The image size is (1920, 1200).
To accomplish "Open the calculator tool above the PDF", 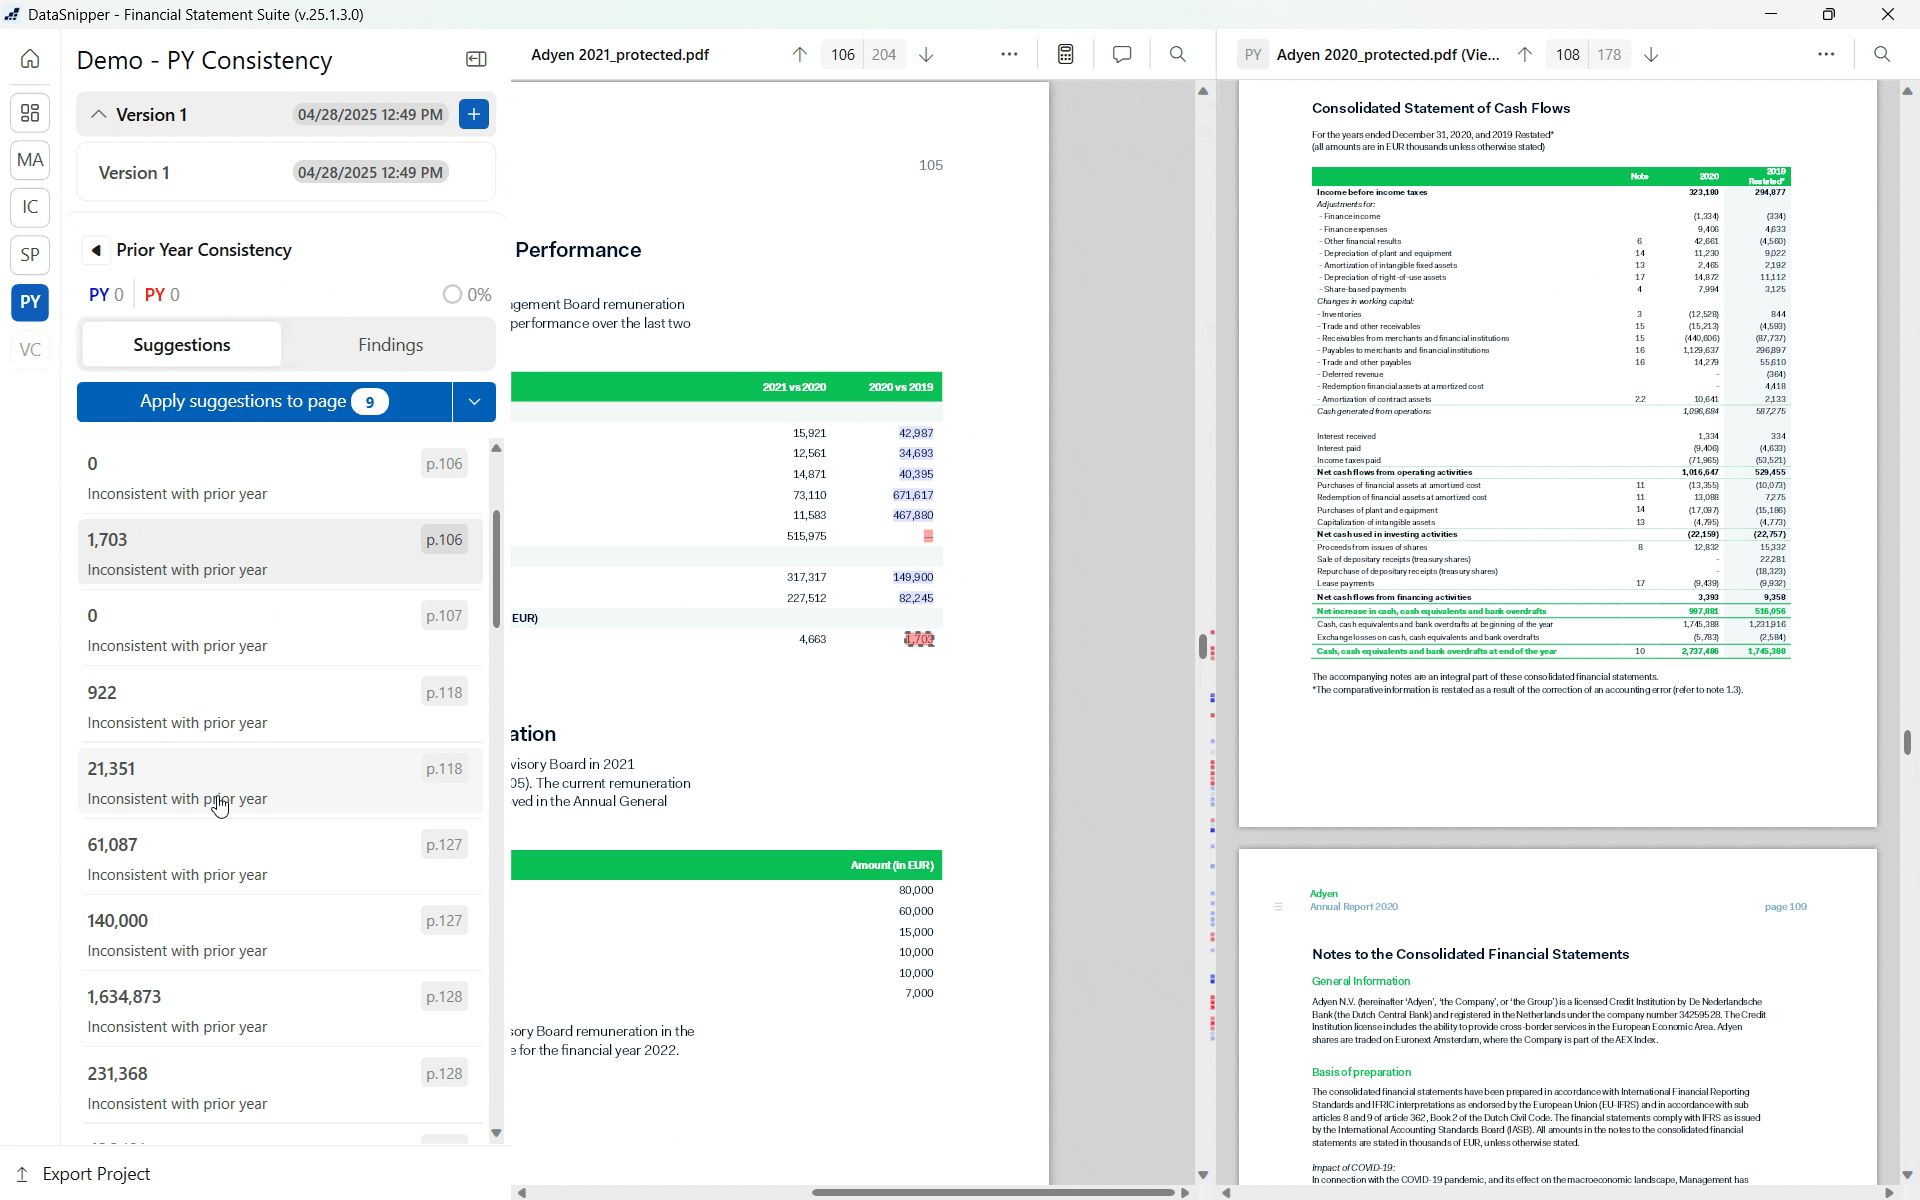I will pos(1064,54).
